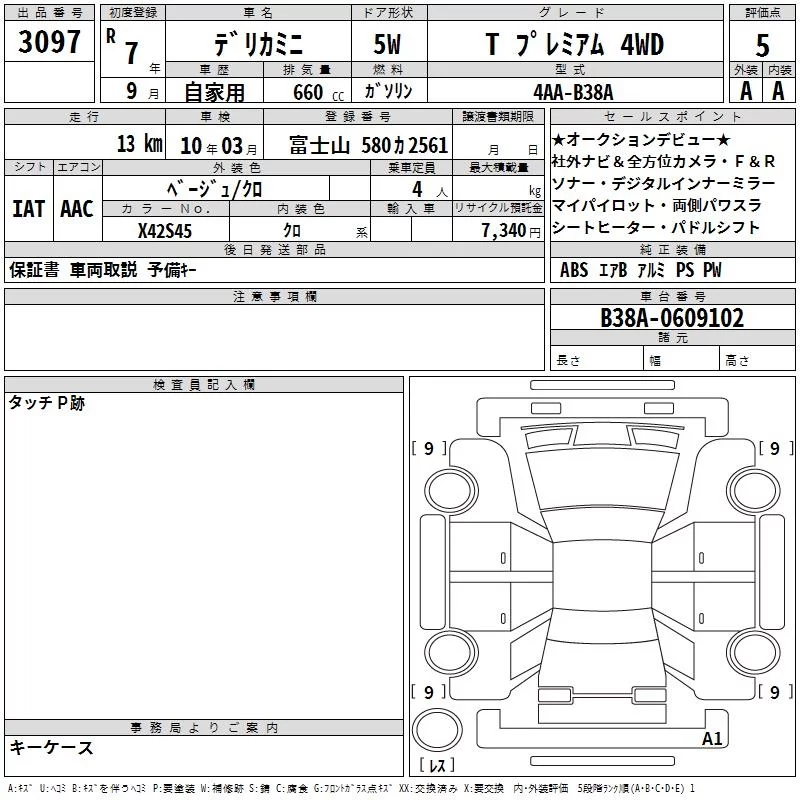Click exterior grade A under 外装
Screen dimensions: 800x800
pos(746,91)
